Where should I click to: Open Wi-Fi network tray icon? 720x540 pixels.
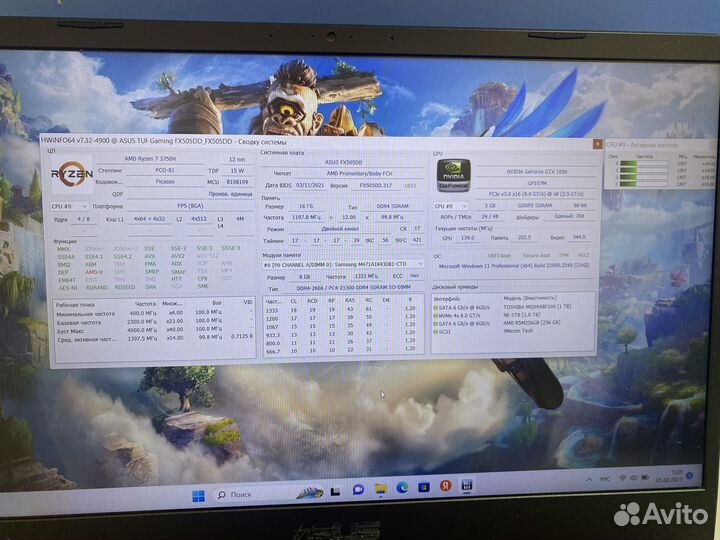tap(623, 478)
